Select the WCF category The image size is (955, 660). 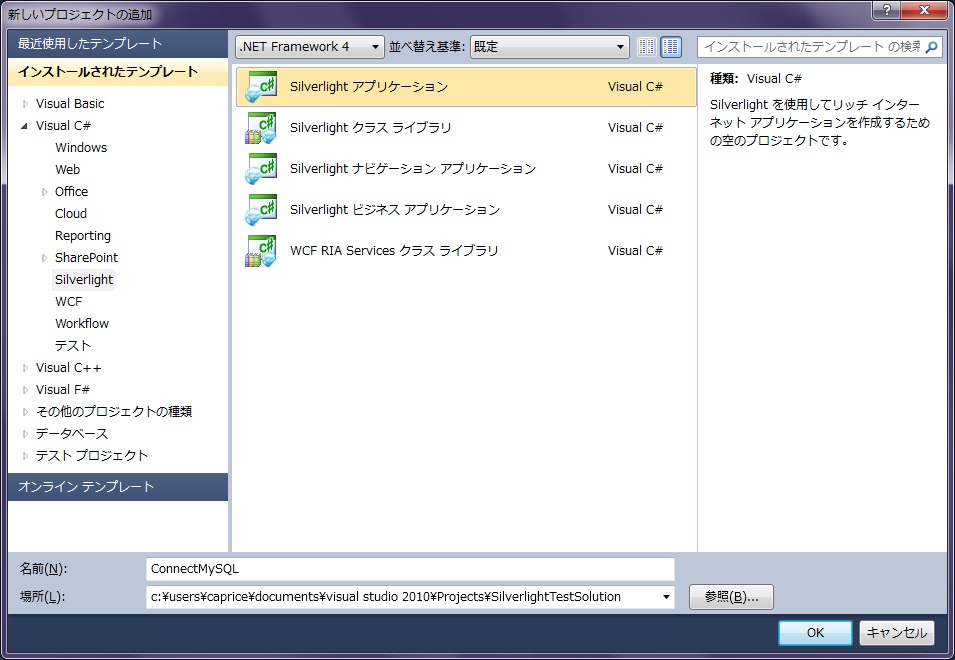pyautogui.click(x=68, y=302)
